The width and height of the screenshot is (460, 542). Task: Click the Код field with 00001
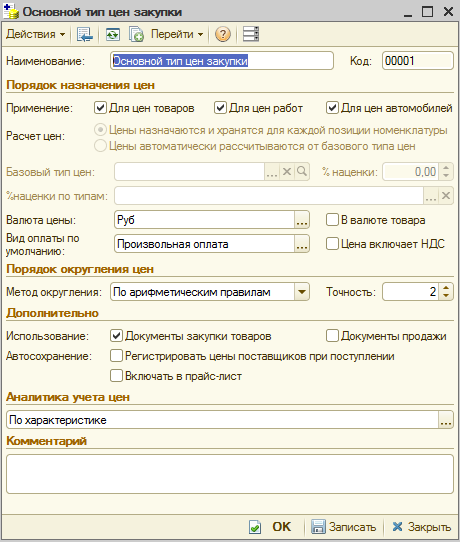pyautogui.click(x=417, y=61)
